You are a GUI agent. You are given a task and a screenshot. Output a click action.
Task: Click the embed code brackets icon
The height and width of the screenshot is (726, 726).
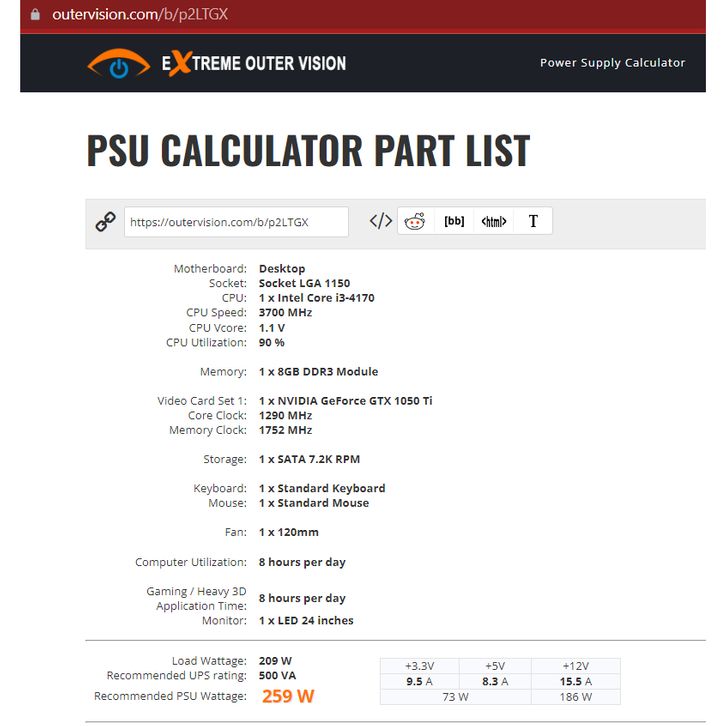(x=381, y=221)
